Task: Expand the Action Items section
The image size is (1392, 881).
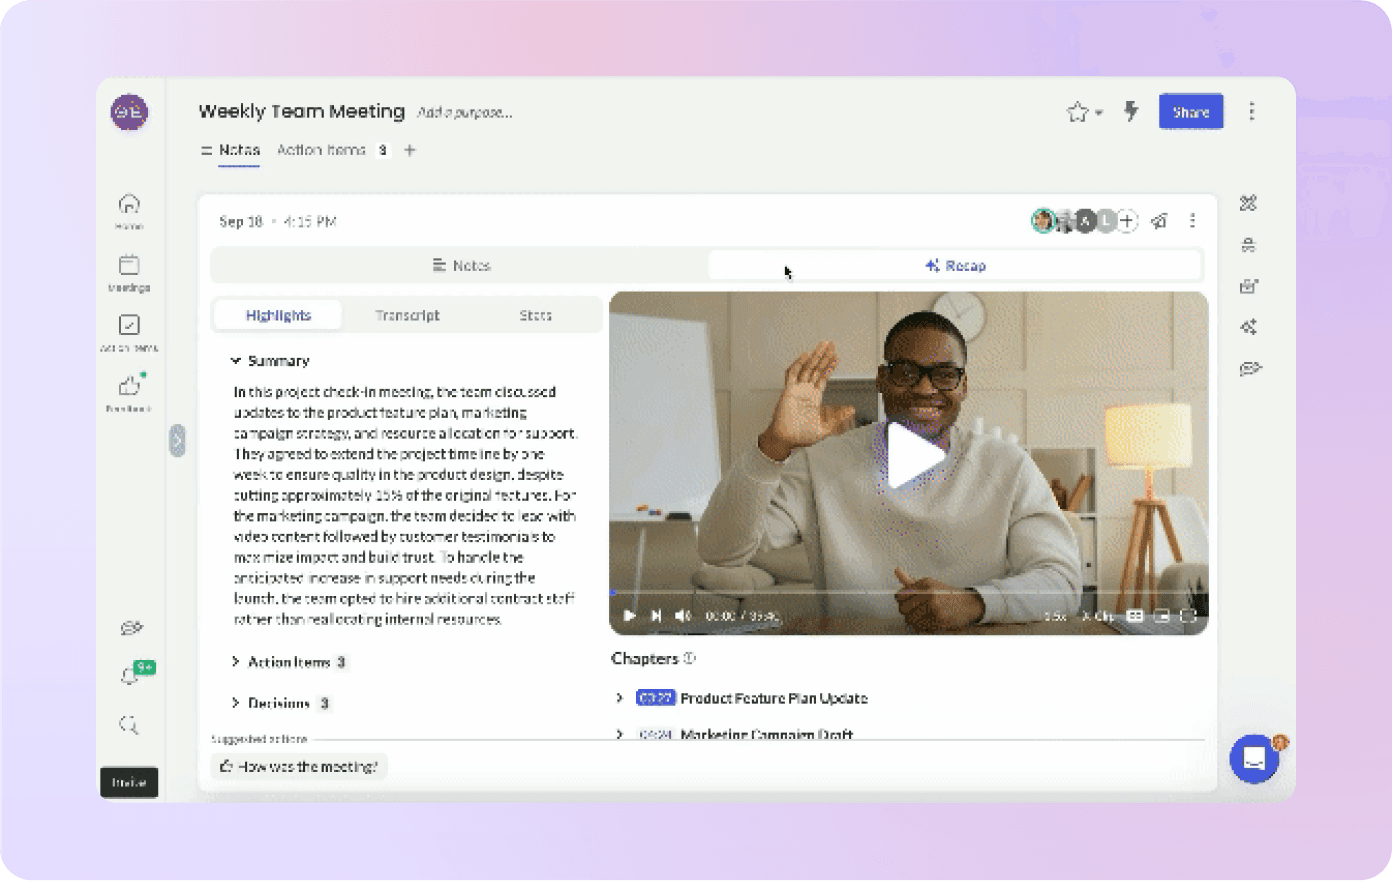Action: [x=236, y=662]
